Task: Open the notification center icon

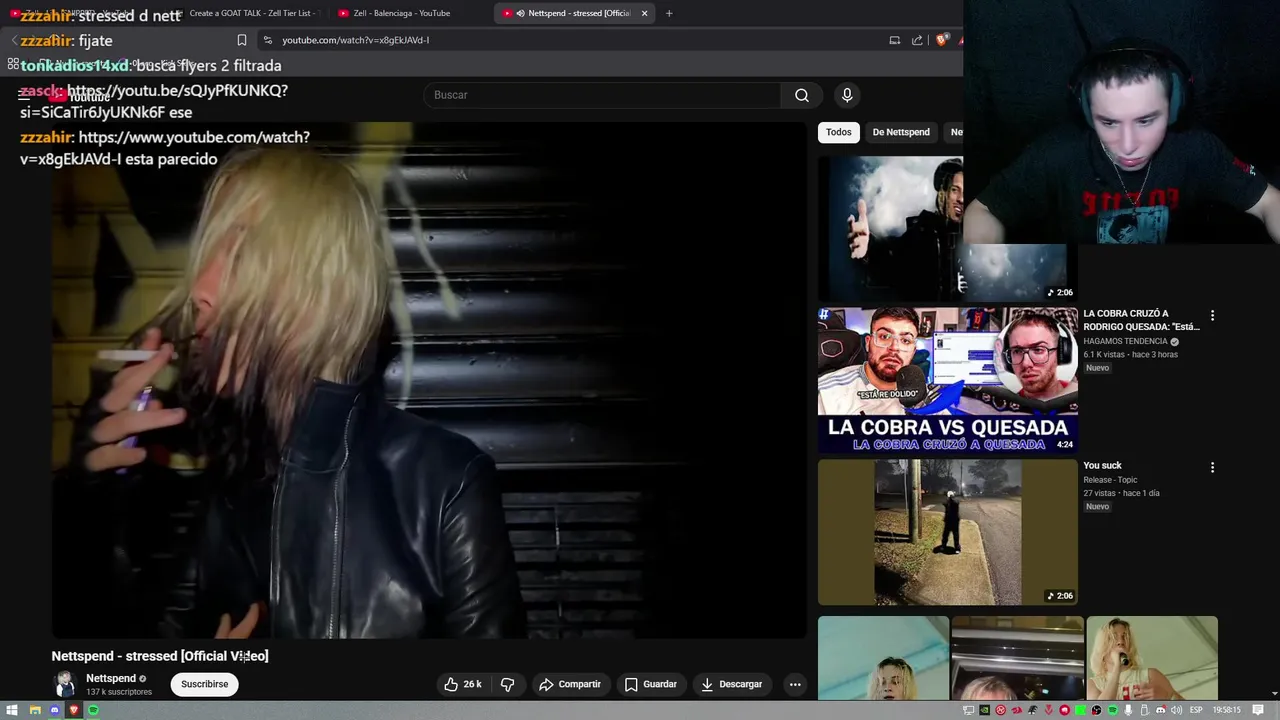Action: click(x=1258, y=710)
